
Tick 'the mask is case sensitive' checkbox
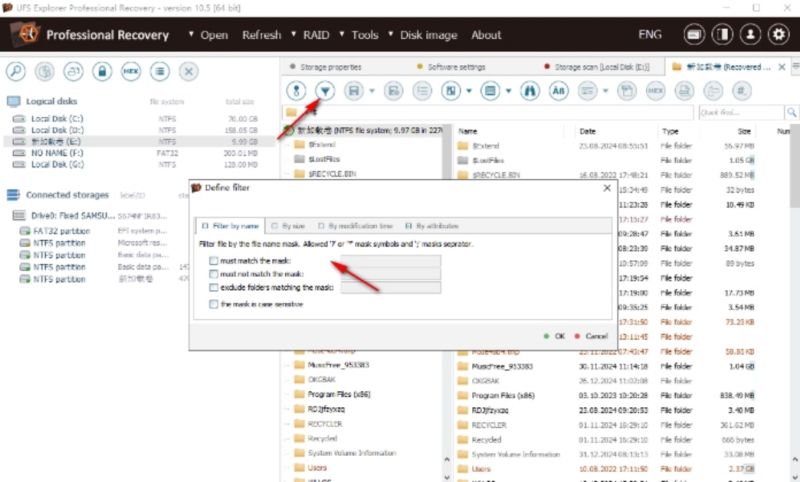pos(214,304)
